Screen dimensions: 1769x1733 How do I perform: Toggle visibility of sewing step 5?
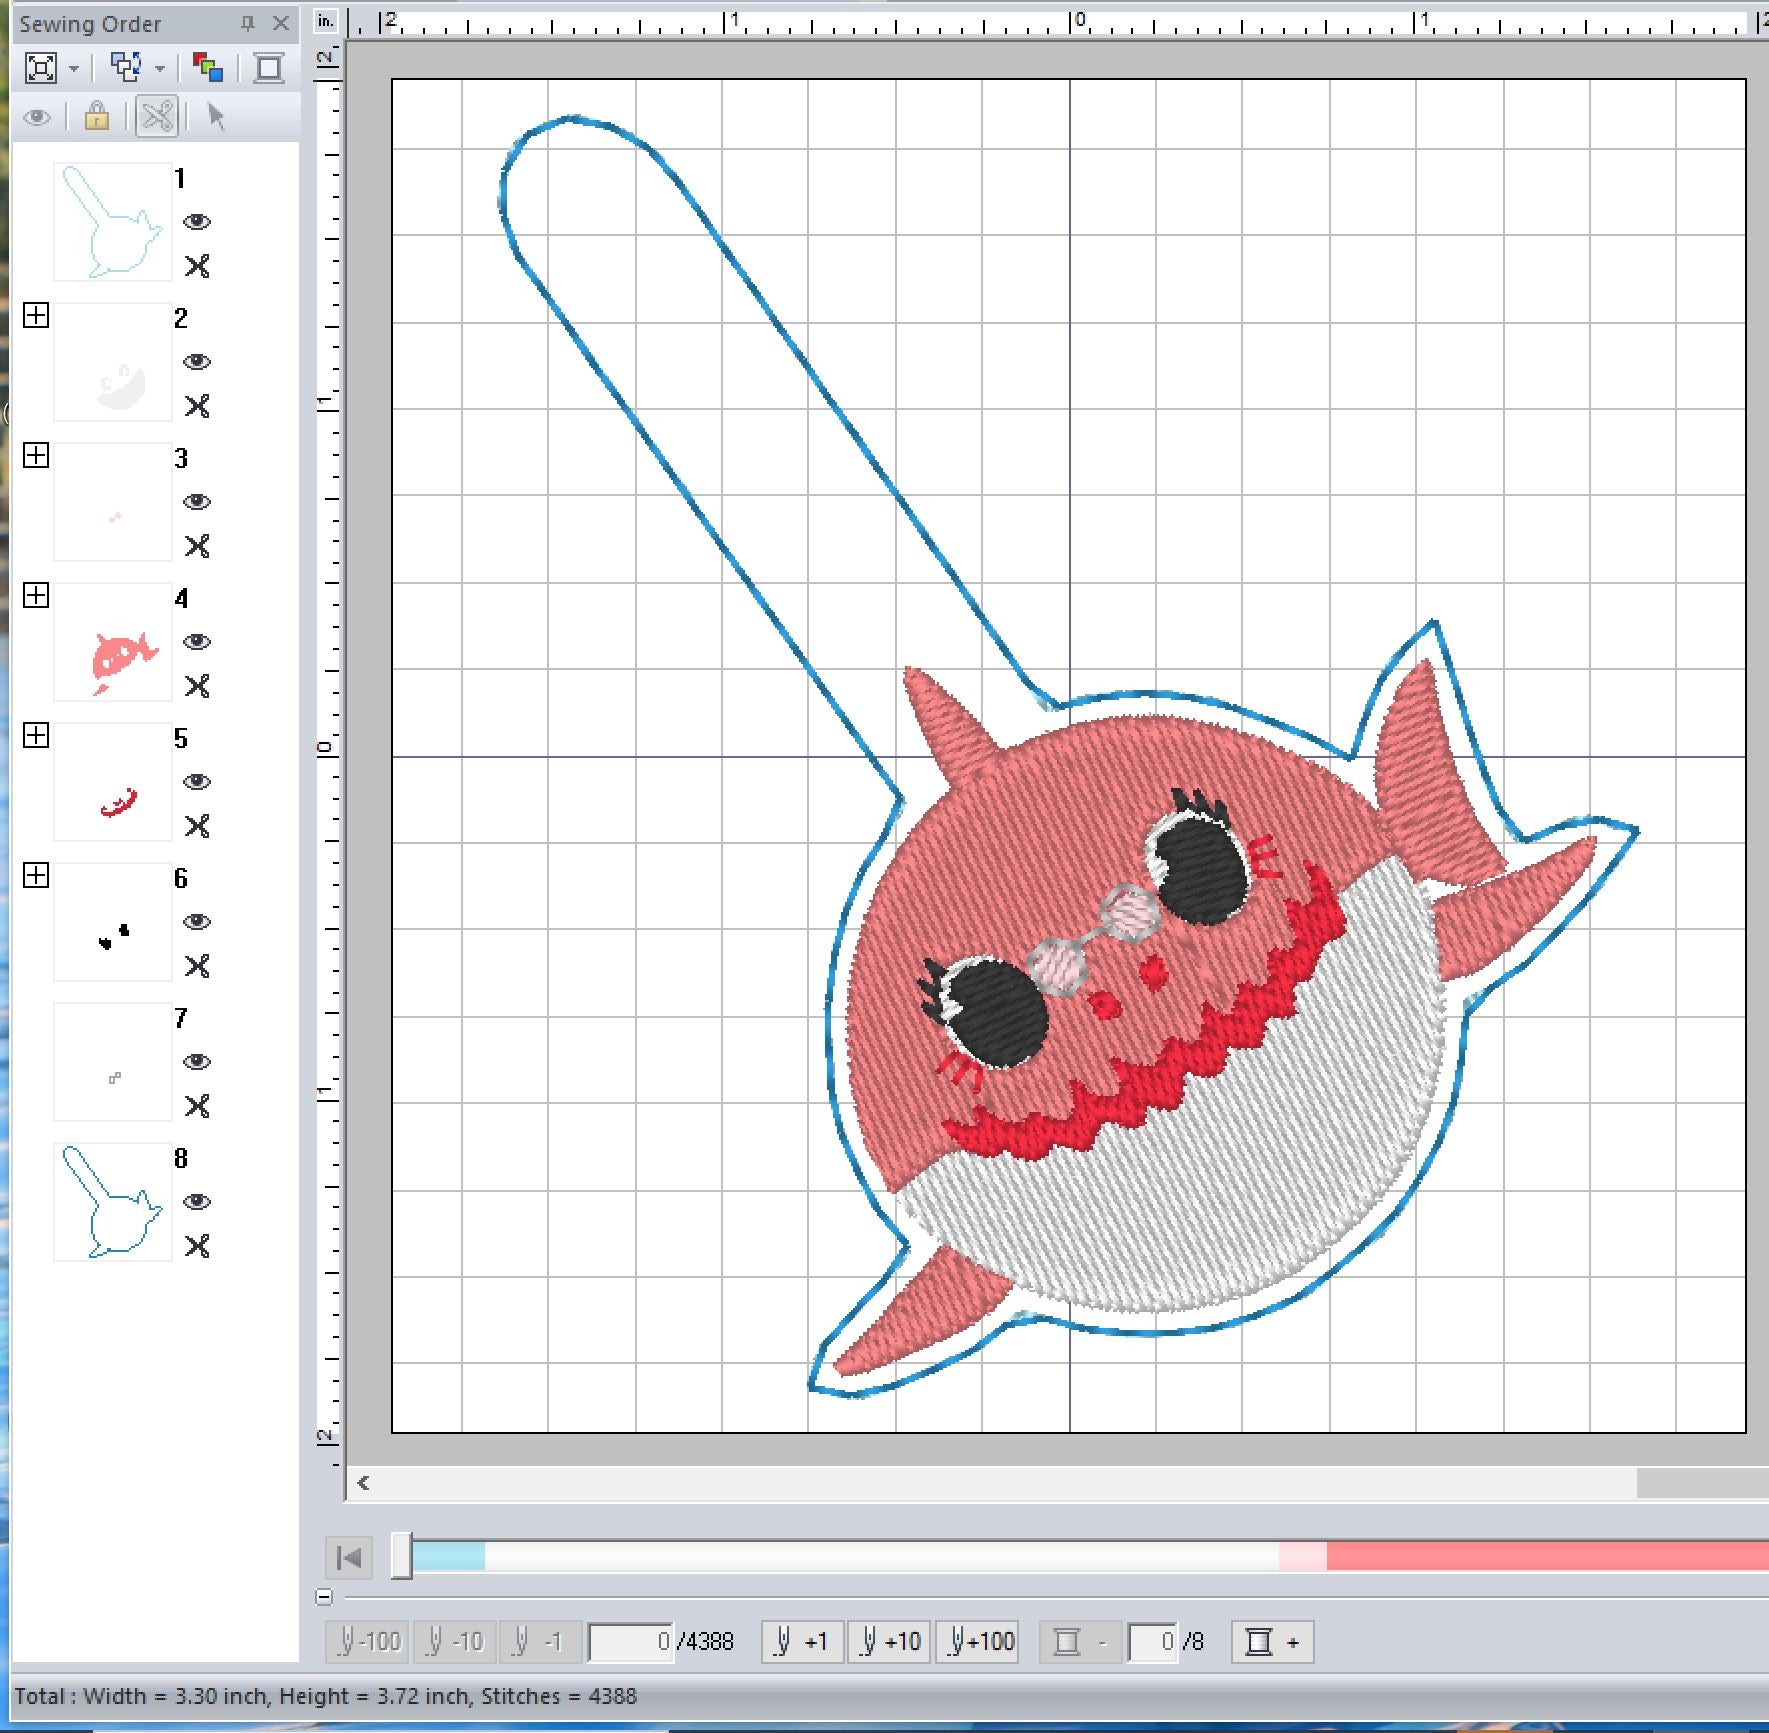point(197,782)
